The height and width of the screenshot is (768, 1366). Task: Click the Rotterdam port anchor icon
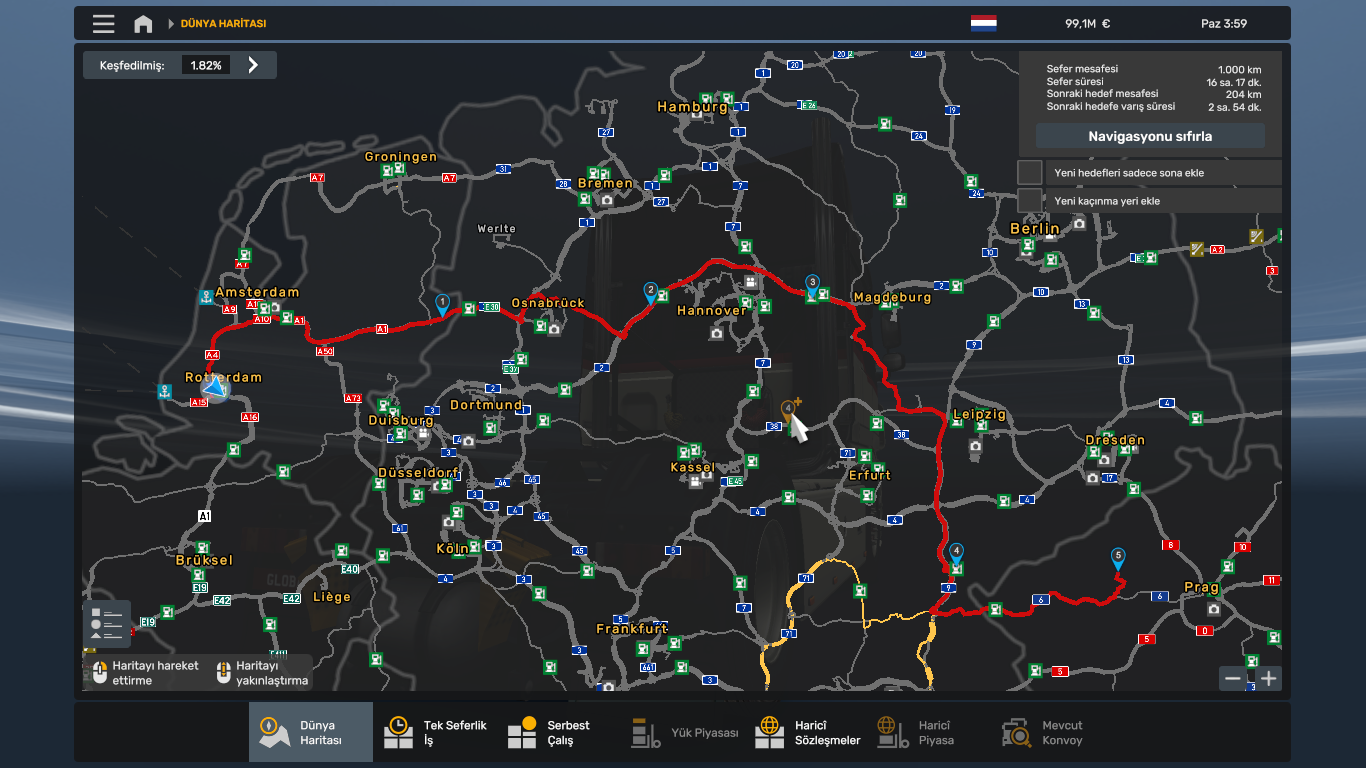(x=165, y=391)
